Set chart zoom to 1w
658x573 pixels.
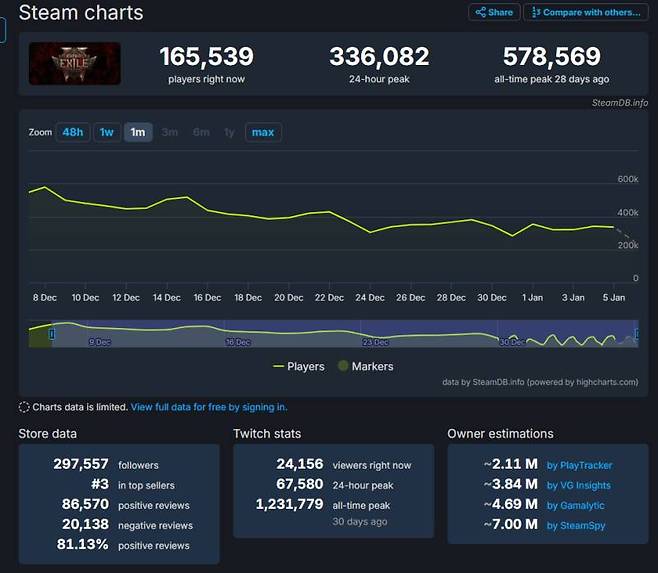pos(107,132)
